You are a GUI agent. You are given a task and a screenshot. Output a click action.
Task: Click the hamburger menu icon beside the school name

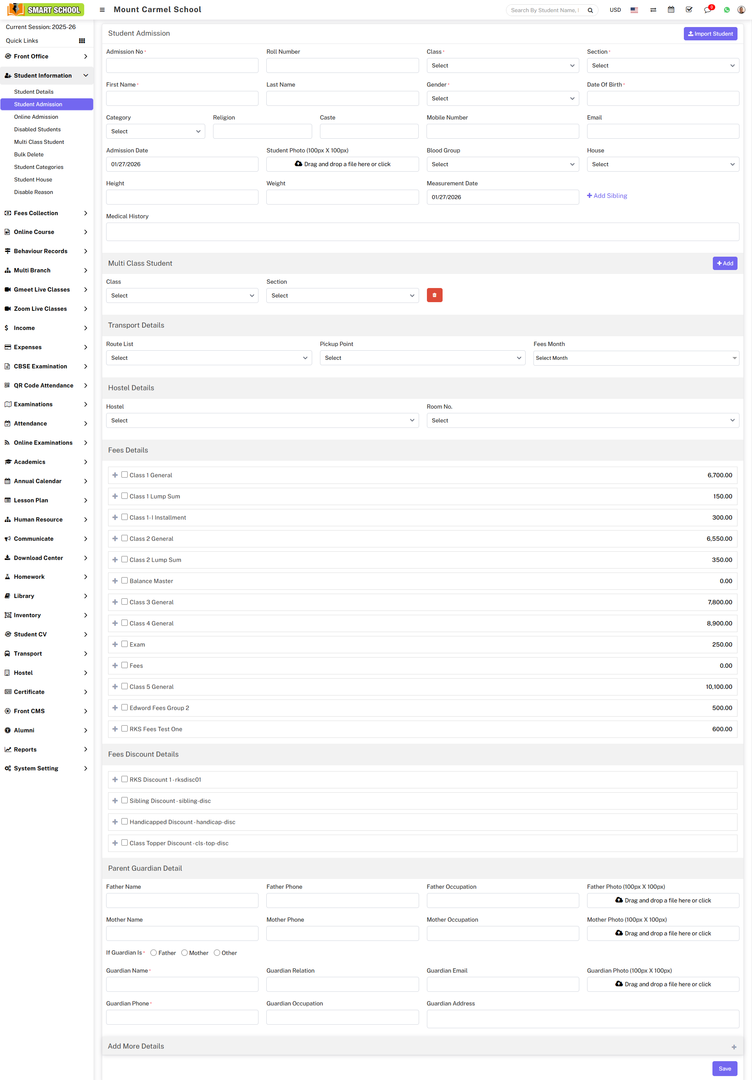tap(102, 10)
